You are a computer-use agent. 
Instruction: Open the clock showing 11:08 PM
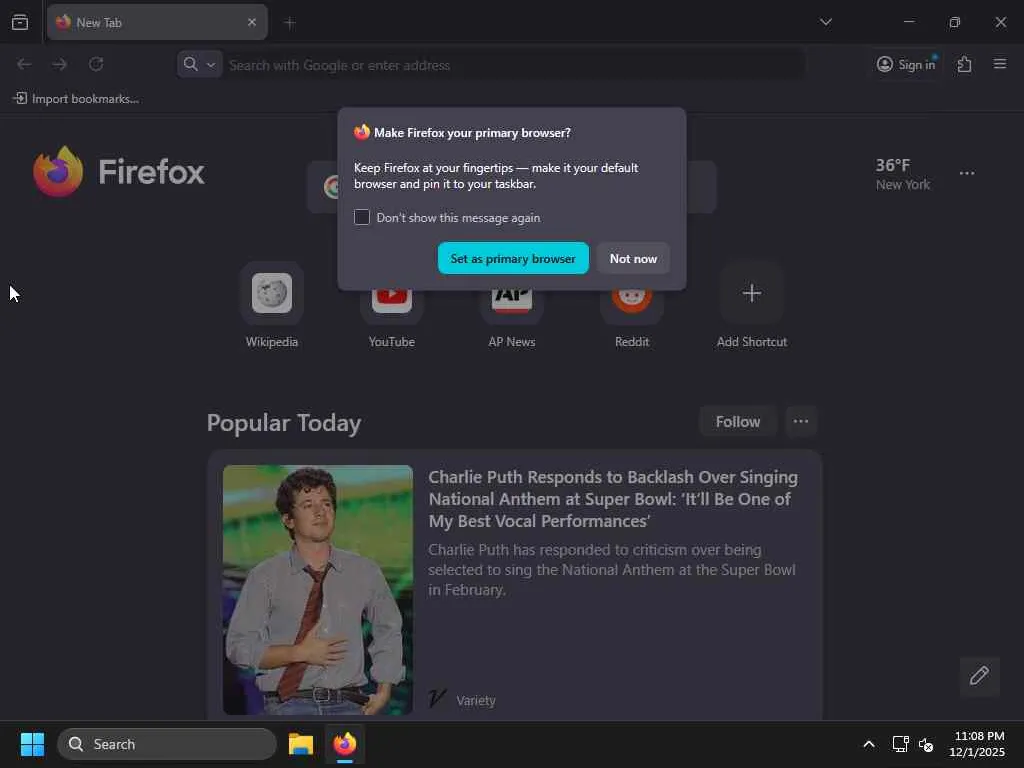click(x=977, y=744)
